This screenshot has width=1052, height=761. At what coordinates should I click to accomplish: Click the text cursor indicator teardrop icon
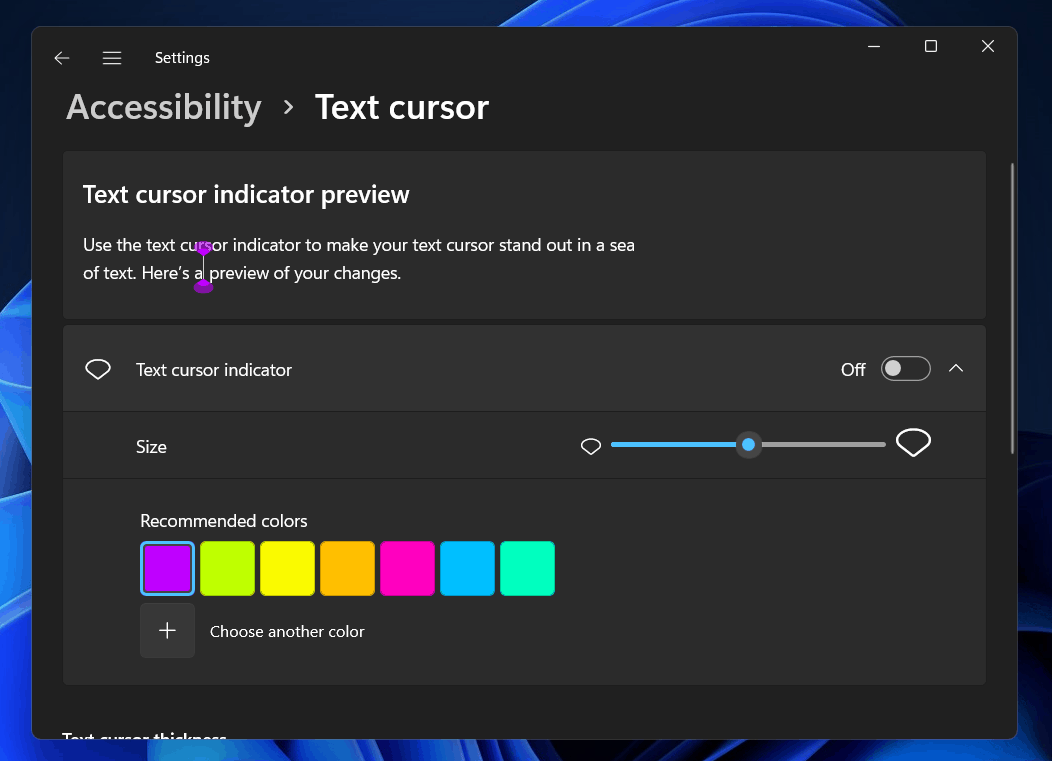(x=97, y=368)
